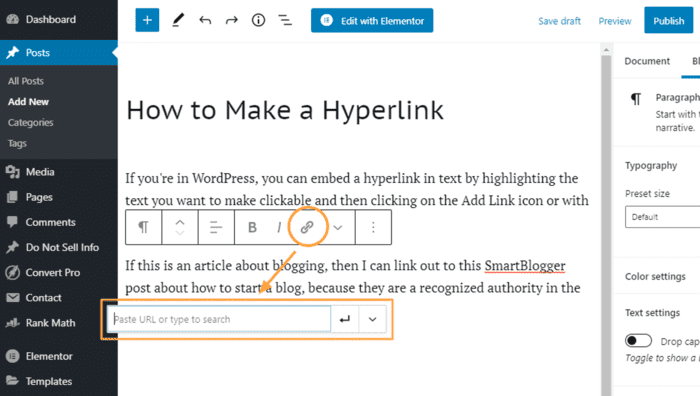Open block navigation list icon

tap(285, 20)
